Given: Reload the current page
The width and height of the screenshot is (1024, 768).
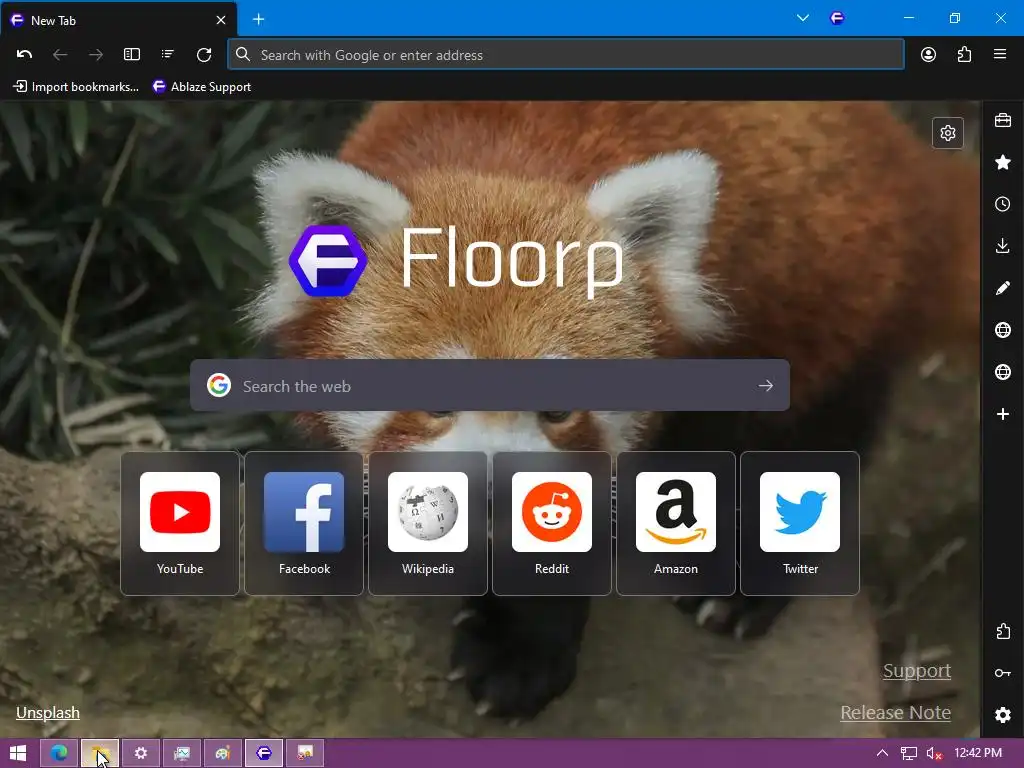Looking at the screenshot, I should click(x=204, y=55).
